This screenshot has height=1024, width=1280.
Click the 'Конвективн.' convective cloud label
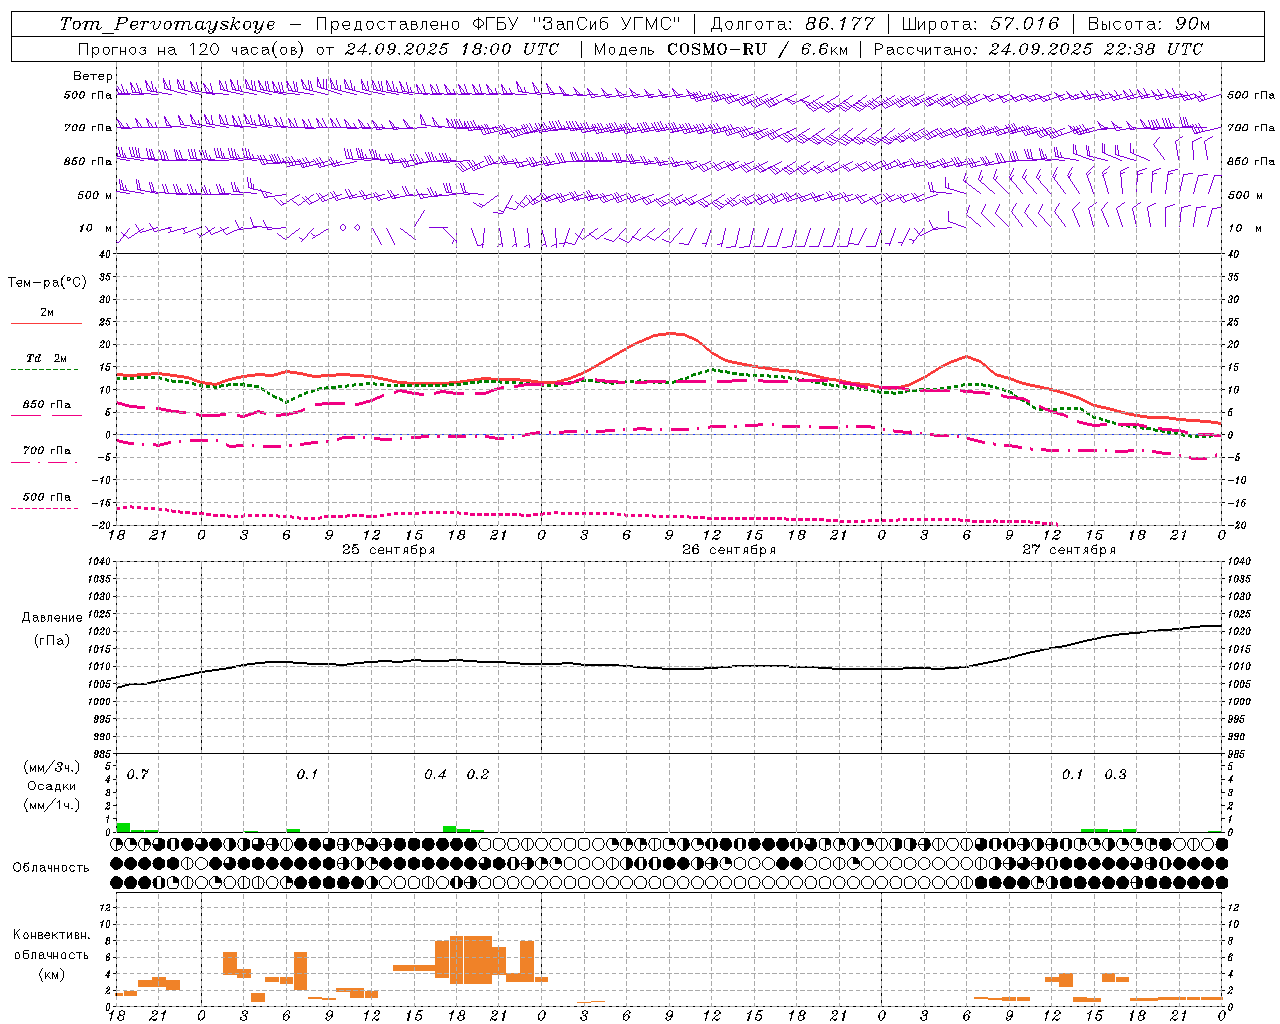coord(52,935)
